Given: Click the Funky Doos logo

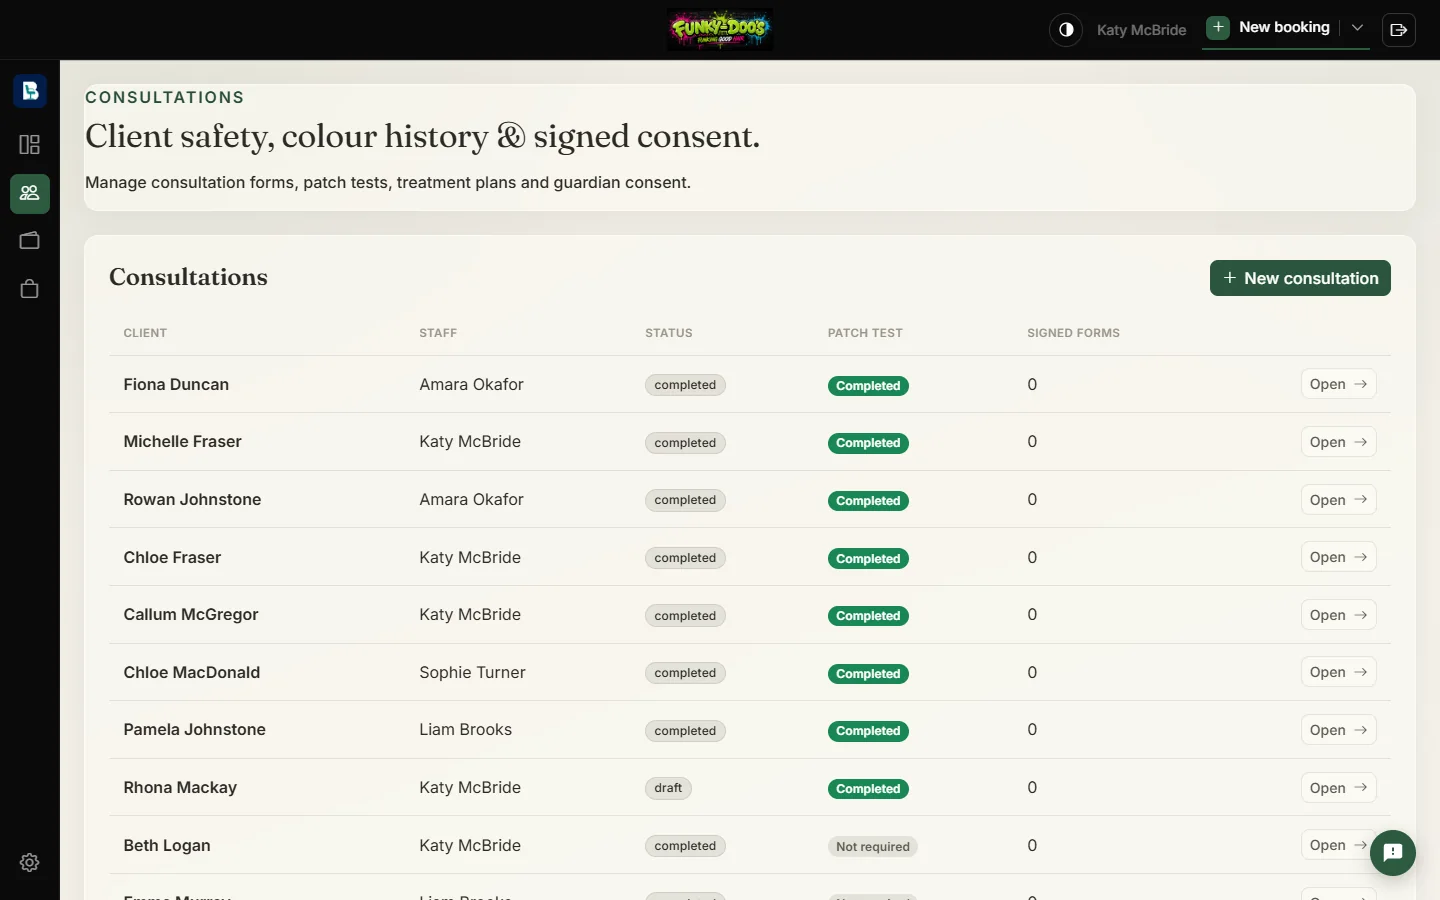Looking at the screenshot, I should click(720, 30).
